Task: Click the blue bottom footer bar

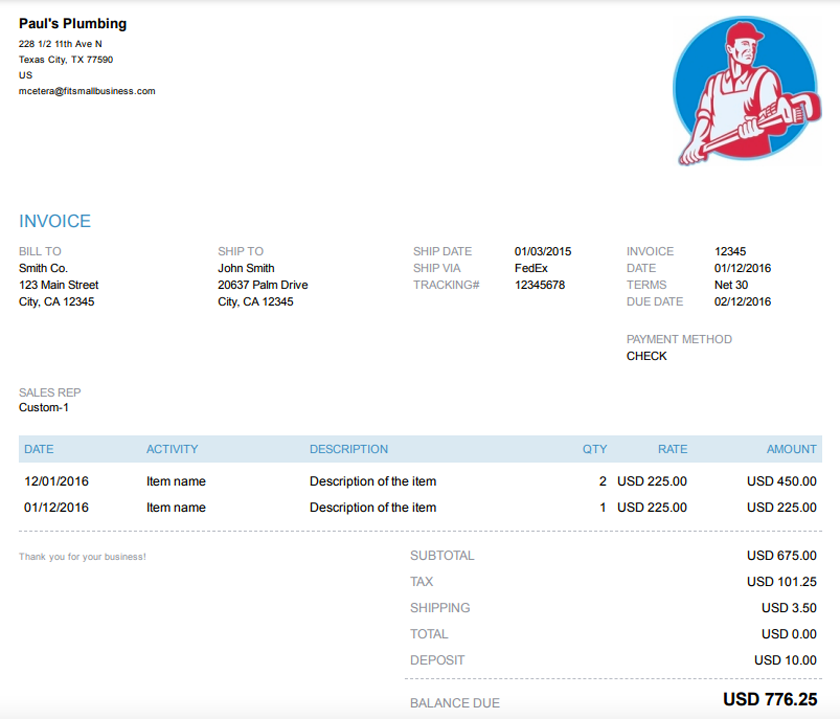Action: [420, 716]
